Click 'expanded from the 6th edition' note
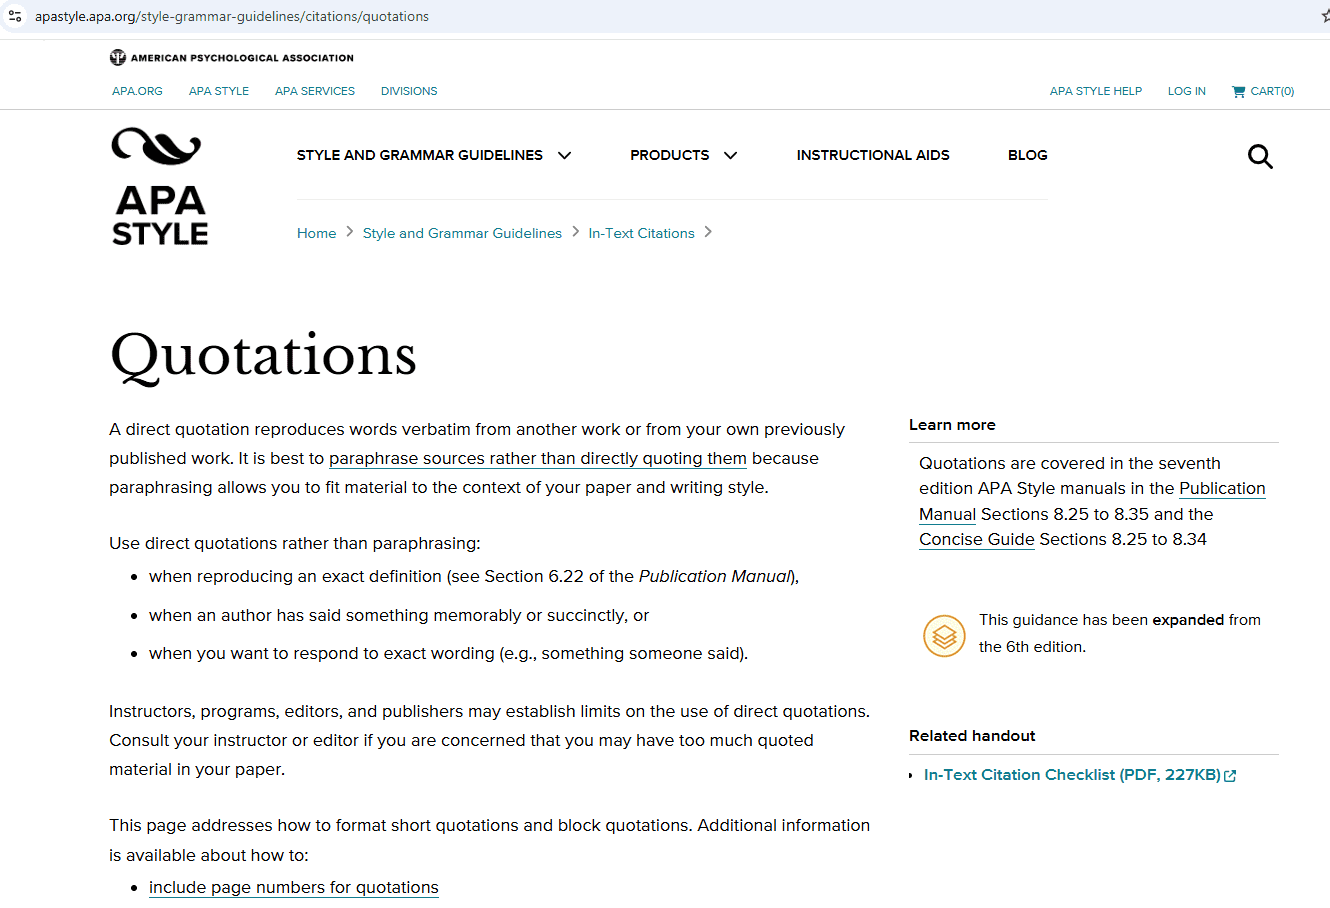Viewport: 1330px width, 908px height. 1120,634
